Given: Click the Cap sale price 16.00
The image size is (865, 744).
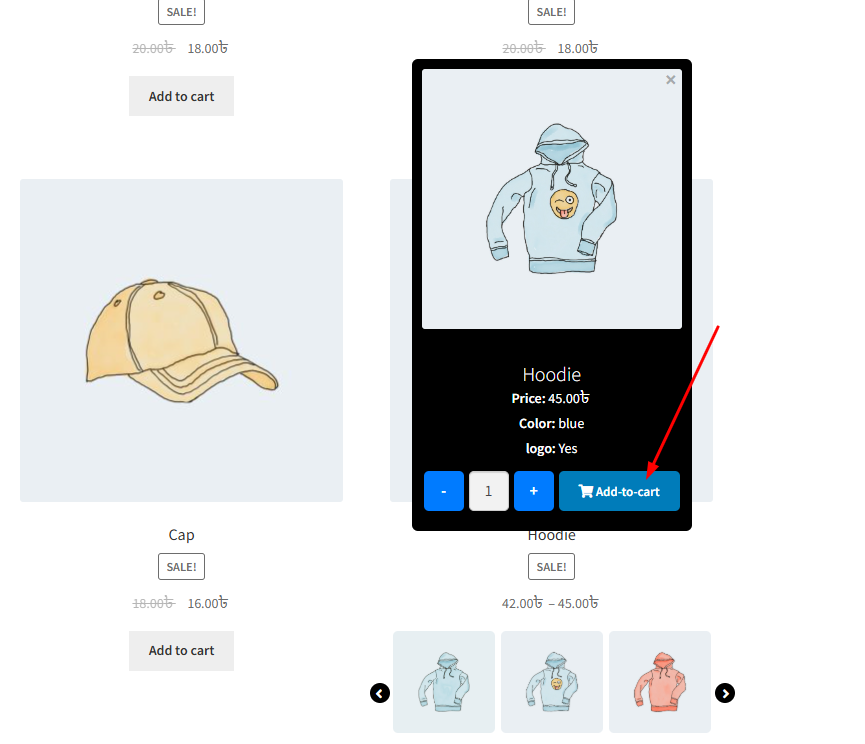Looking at the screenshot, I should pos(207,603).
